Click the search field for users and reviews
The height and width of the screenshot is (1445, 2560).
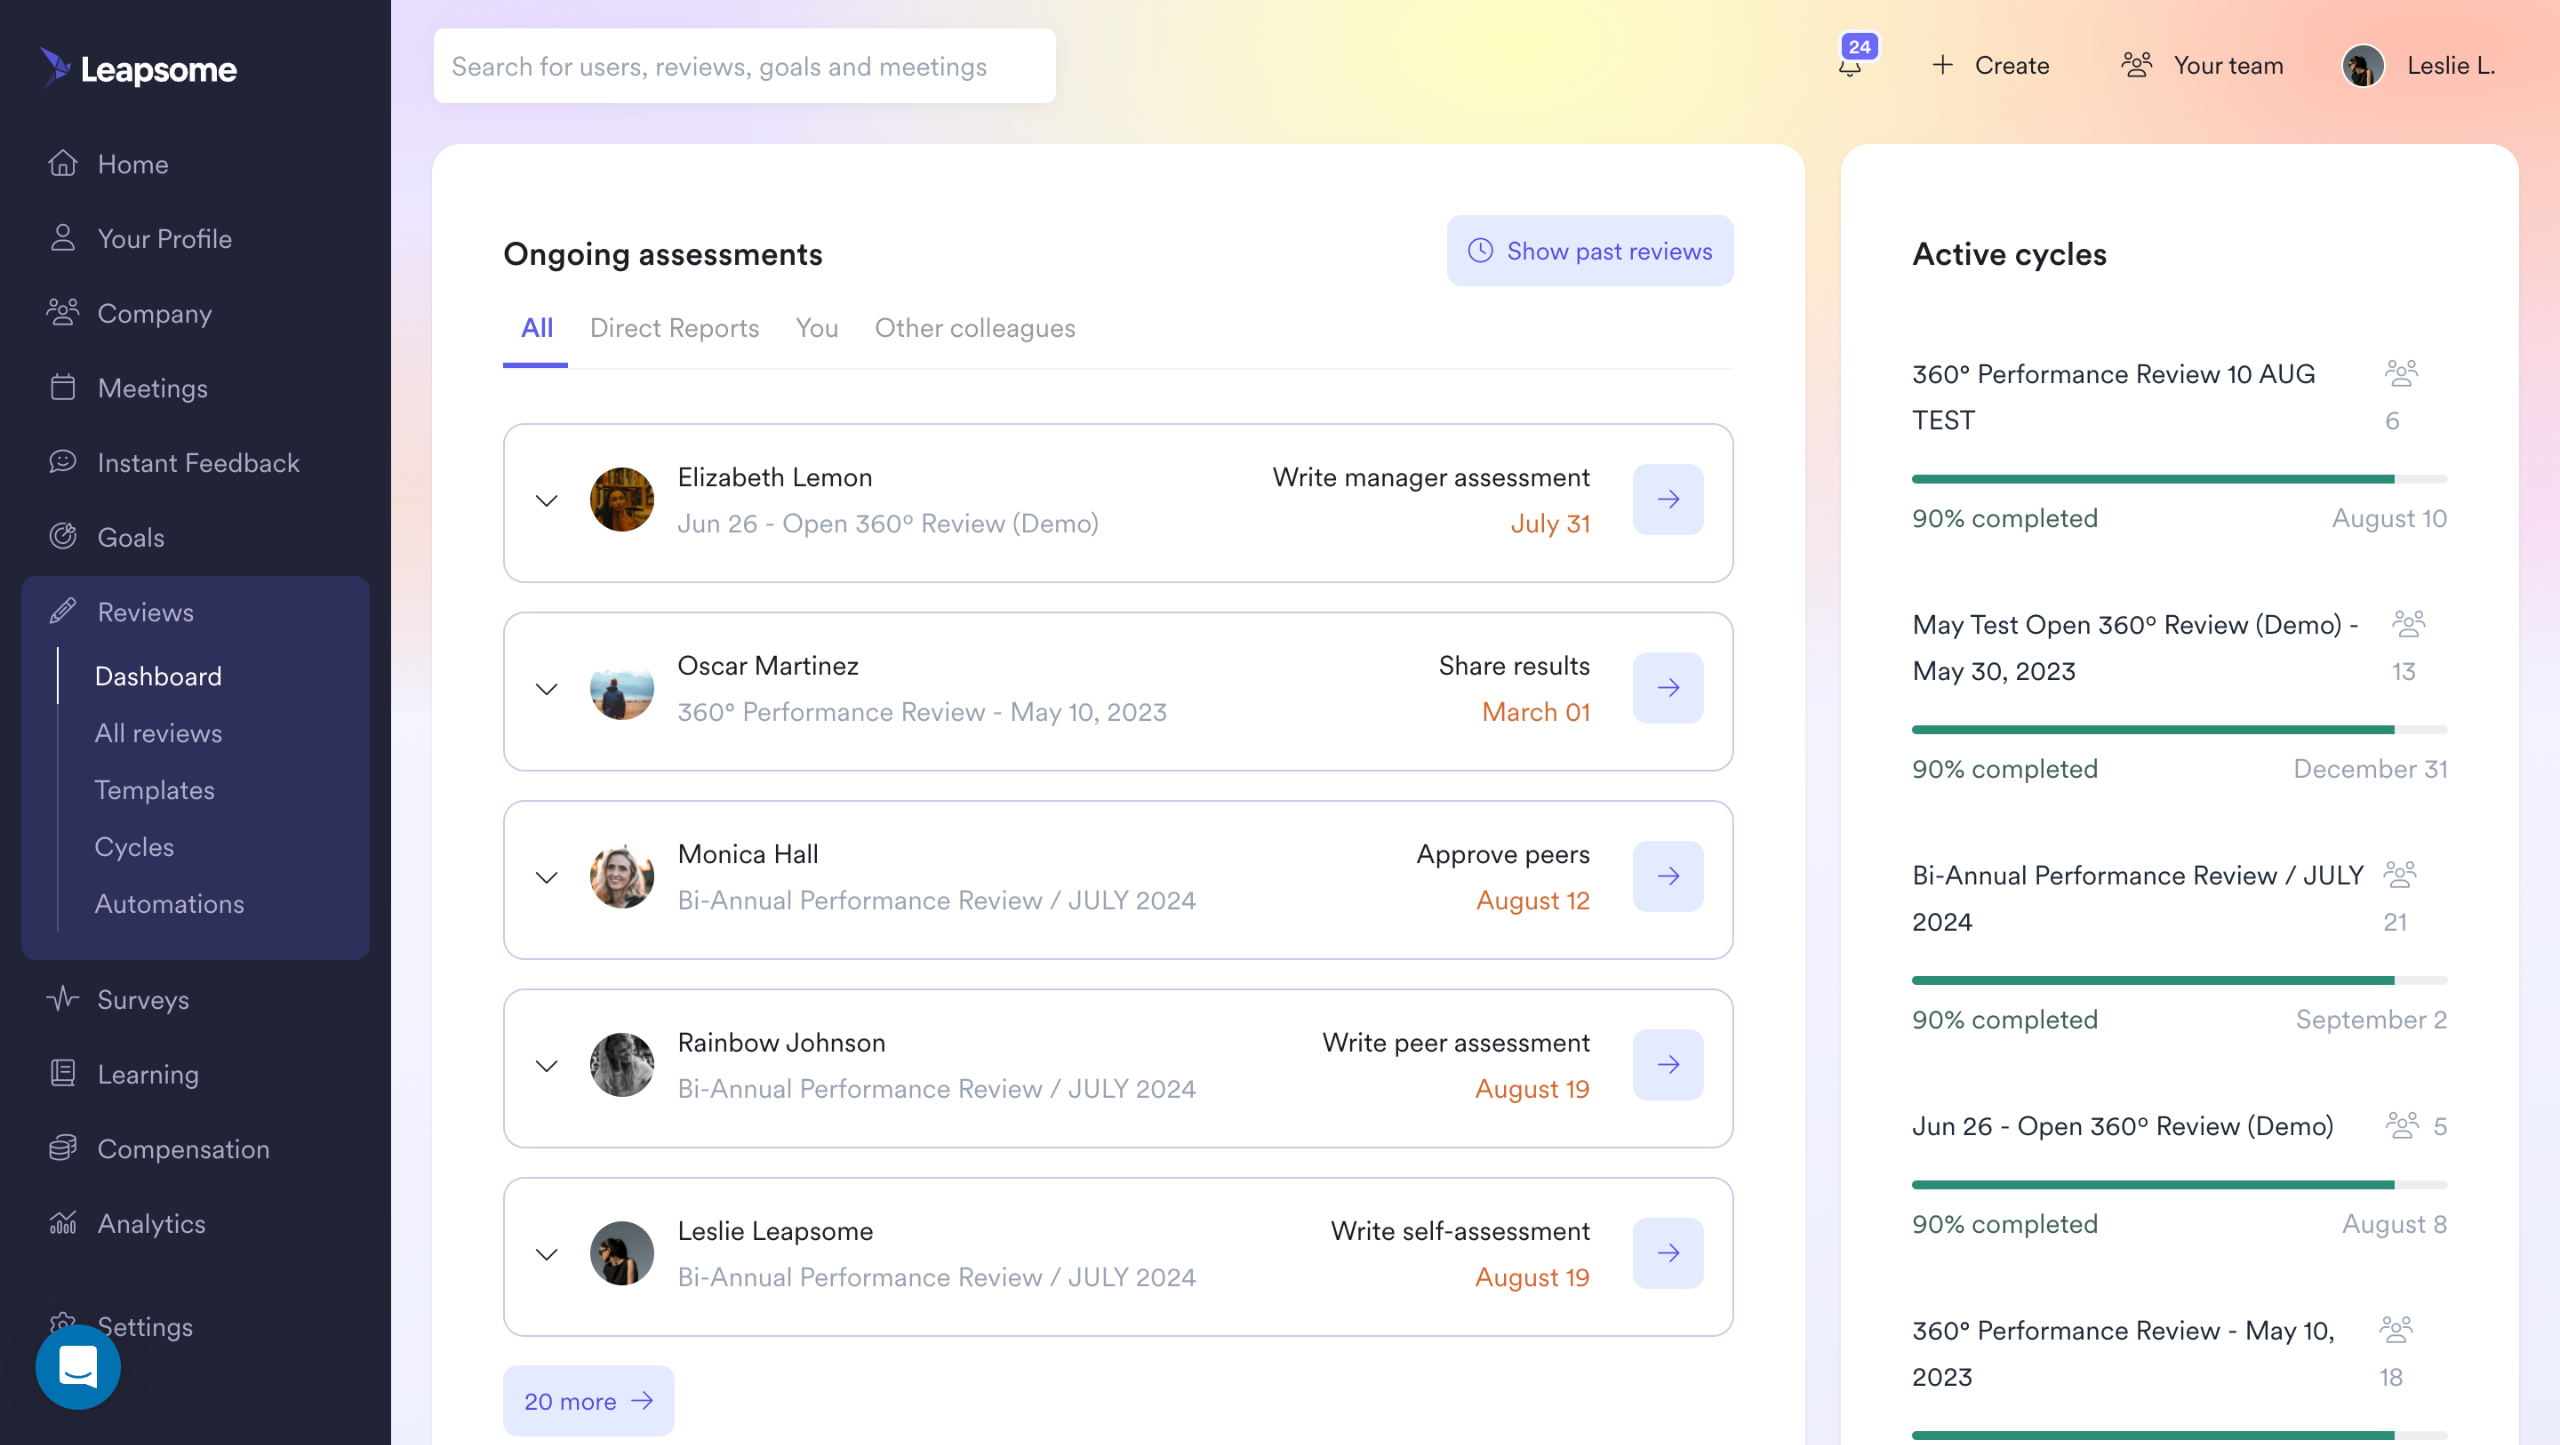744,66
